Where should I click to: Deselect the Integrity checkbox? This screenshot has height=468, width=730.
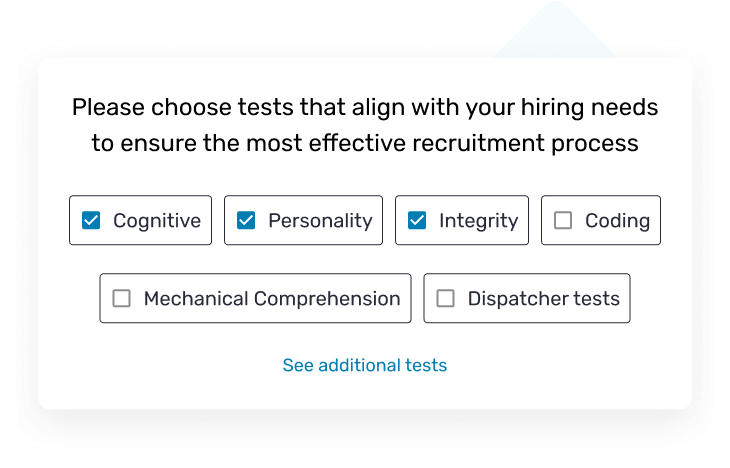click(x=417, y=221)
